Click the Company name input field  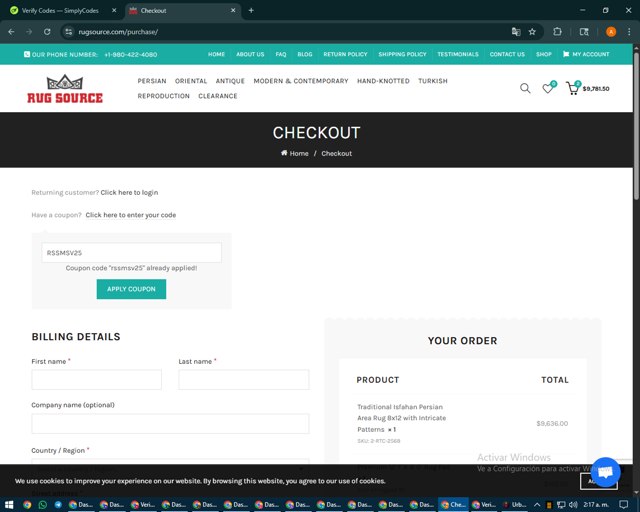pyautogui.click(x=170, y=423)
